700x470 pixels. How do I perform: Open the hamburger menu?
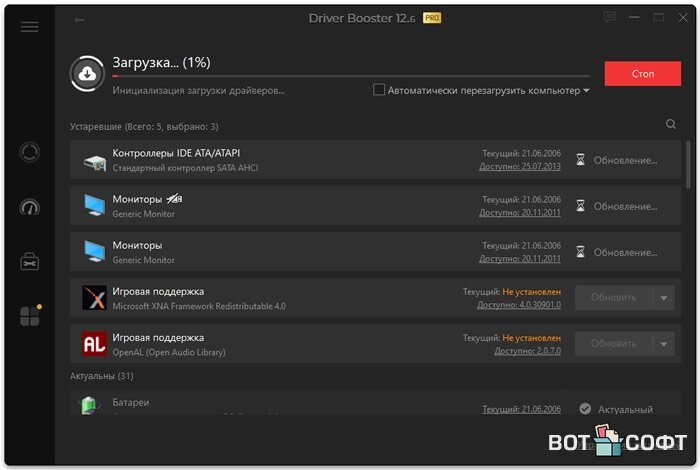[x=29, y=27]
